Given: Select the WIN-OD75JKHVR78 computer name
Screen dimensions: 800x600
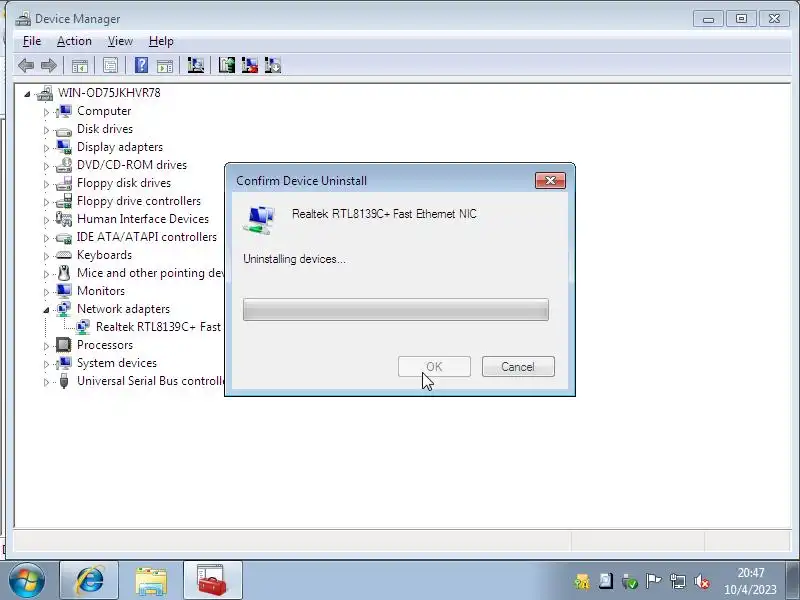Looking at the screenshot, I should point(109,93).
